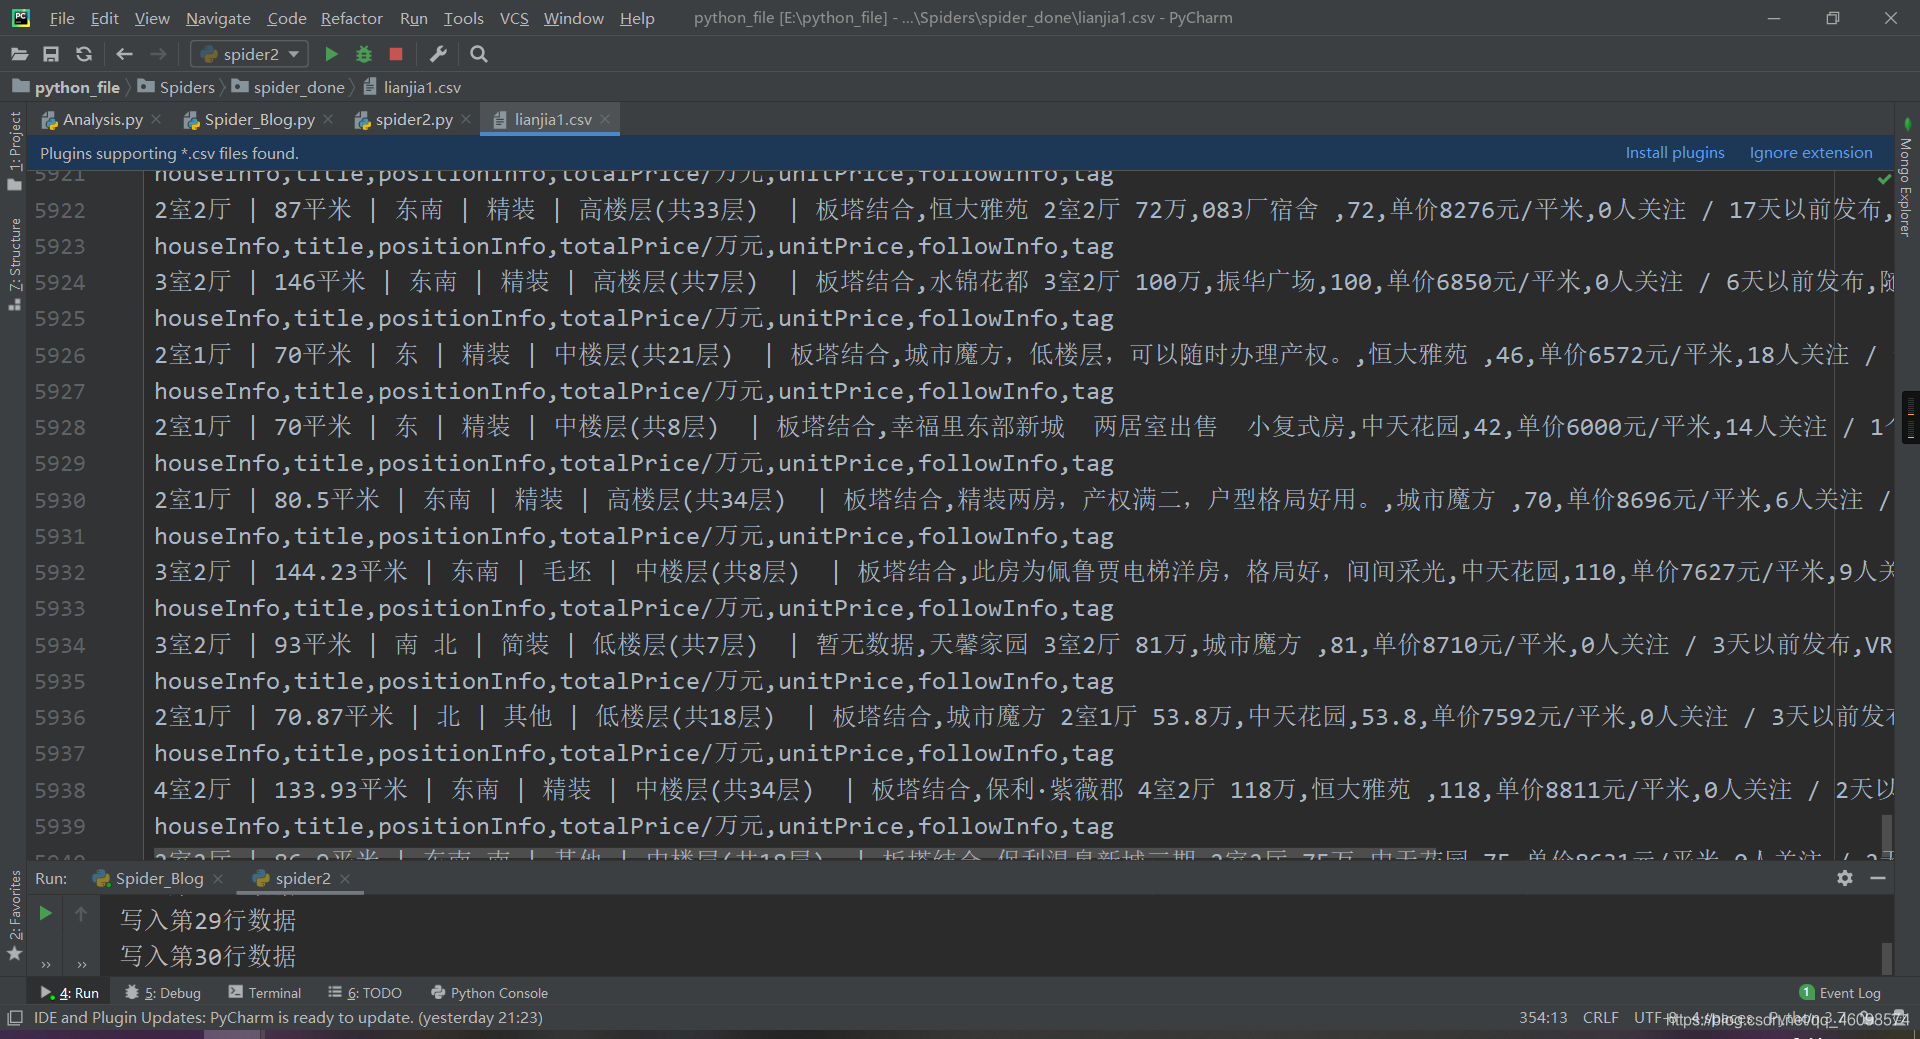Click the back navigation arrow icon

tap(124, 54)
